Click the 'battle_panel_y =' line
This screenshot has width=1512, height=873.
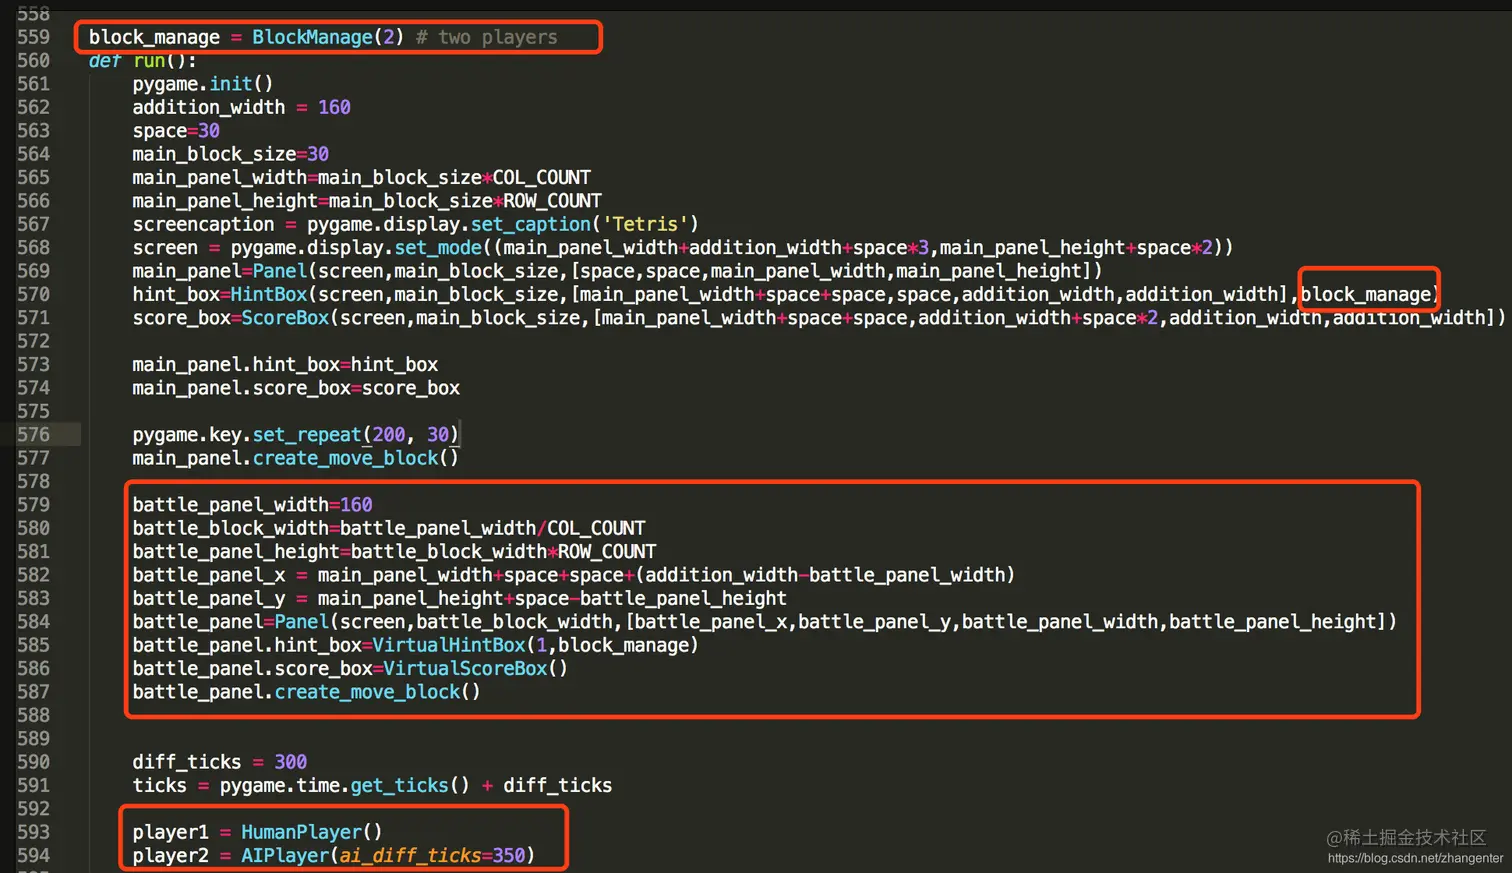[459, 599]
